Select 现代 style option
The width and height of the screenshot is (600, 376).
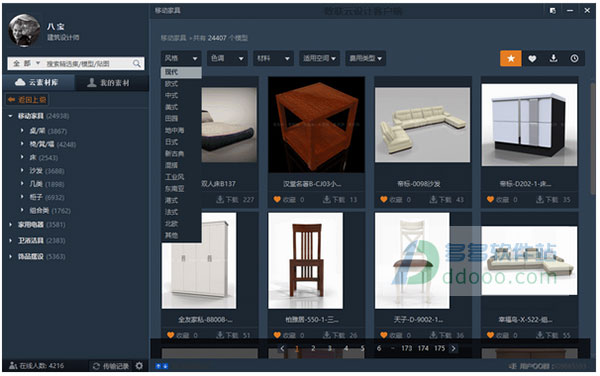point(181,72)
